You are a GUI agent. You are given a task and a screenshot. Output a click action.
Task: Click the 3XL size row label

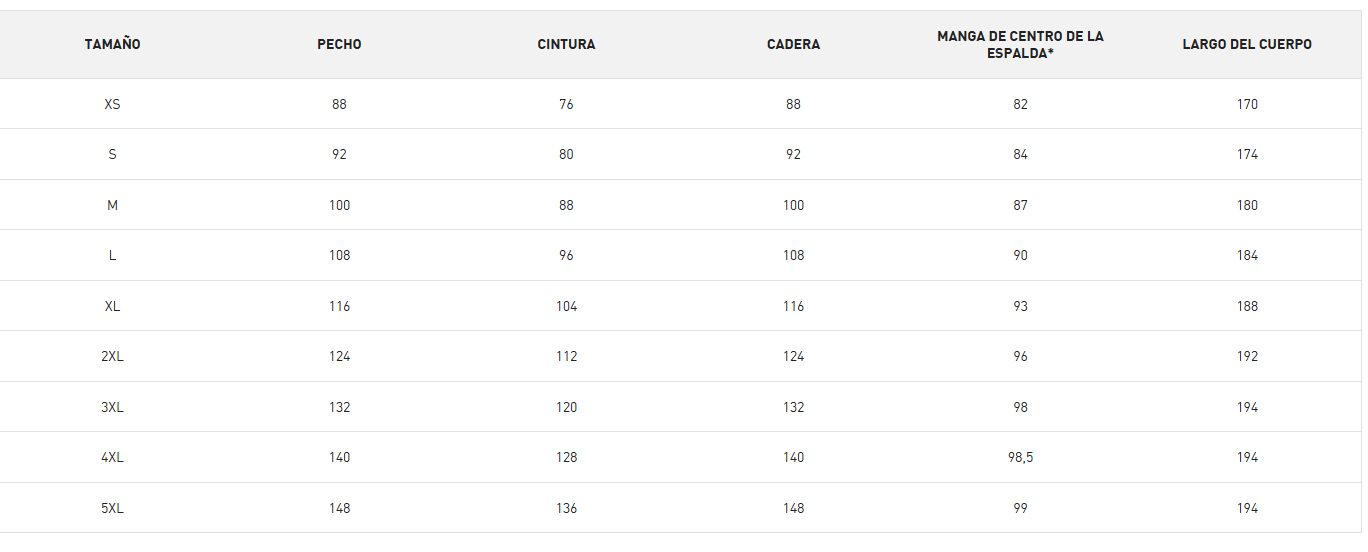[112, 407]
